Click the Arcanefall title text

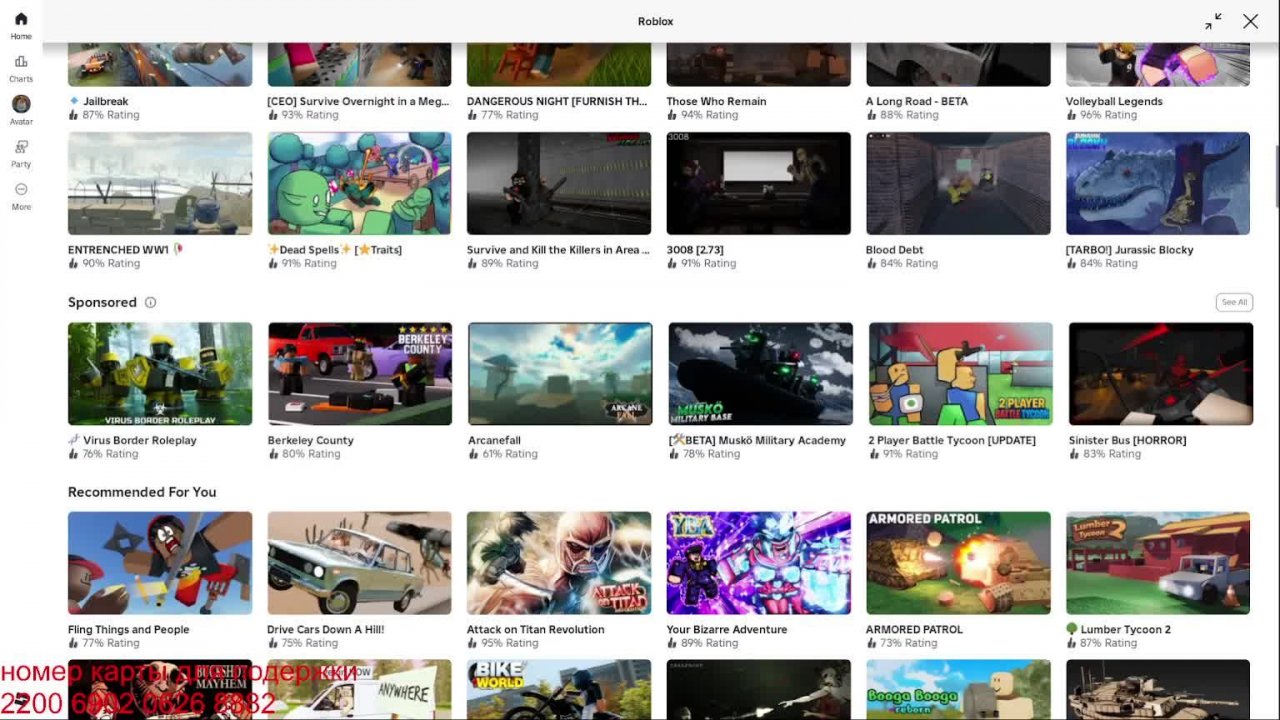coord(494,440)
